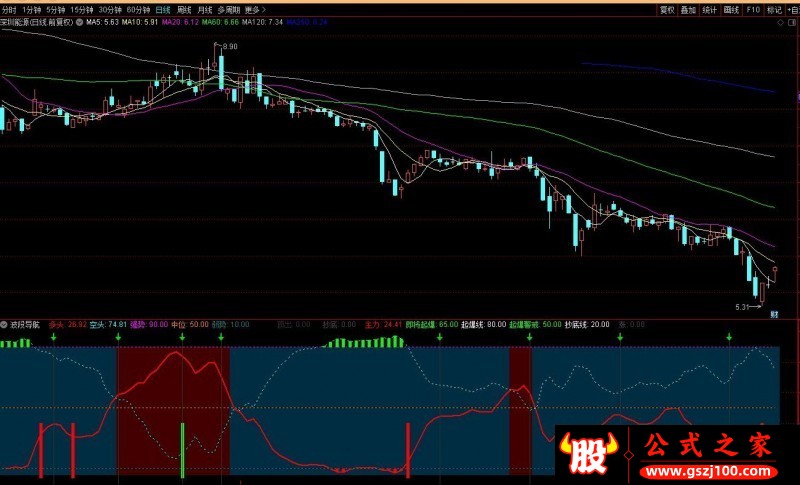Click the 空头: 74.81 indicator label
Viewport: 800px width, 485px height.
108,324
